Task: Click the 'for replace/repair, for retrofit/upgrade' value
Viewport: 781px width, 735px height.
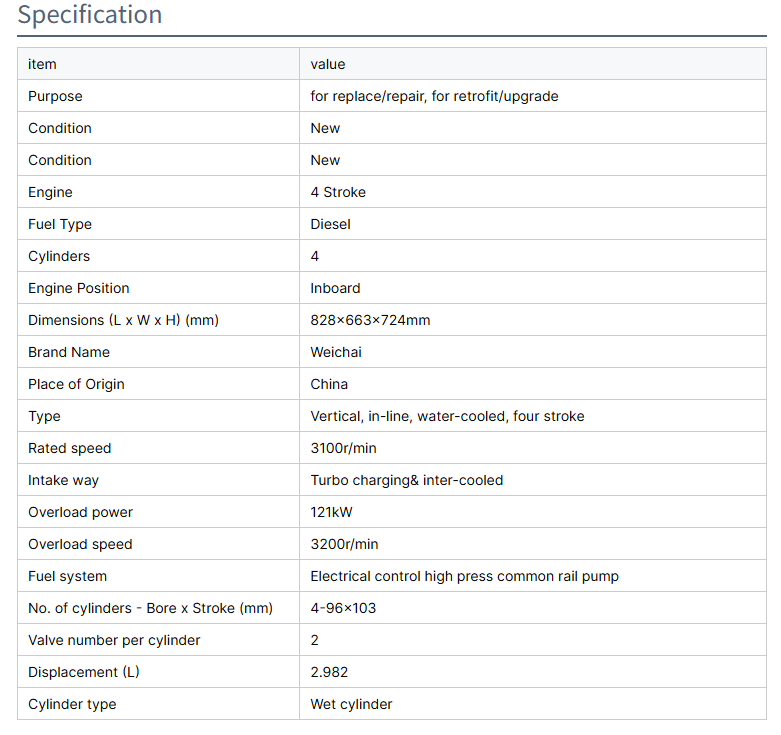Action: 434,96
